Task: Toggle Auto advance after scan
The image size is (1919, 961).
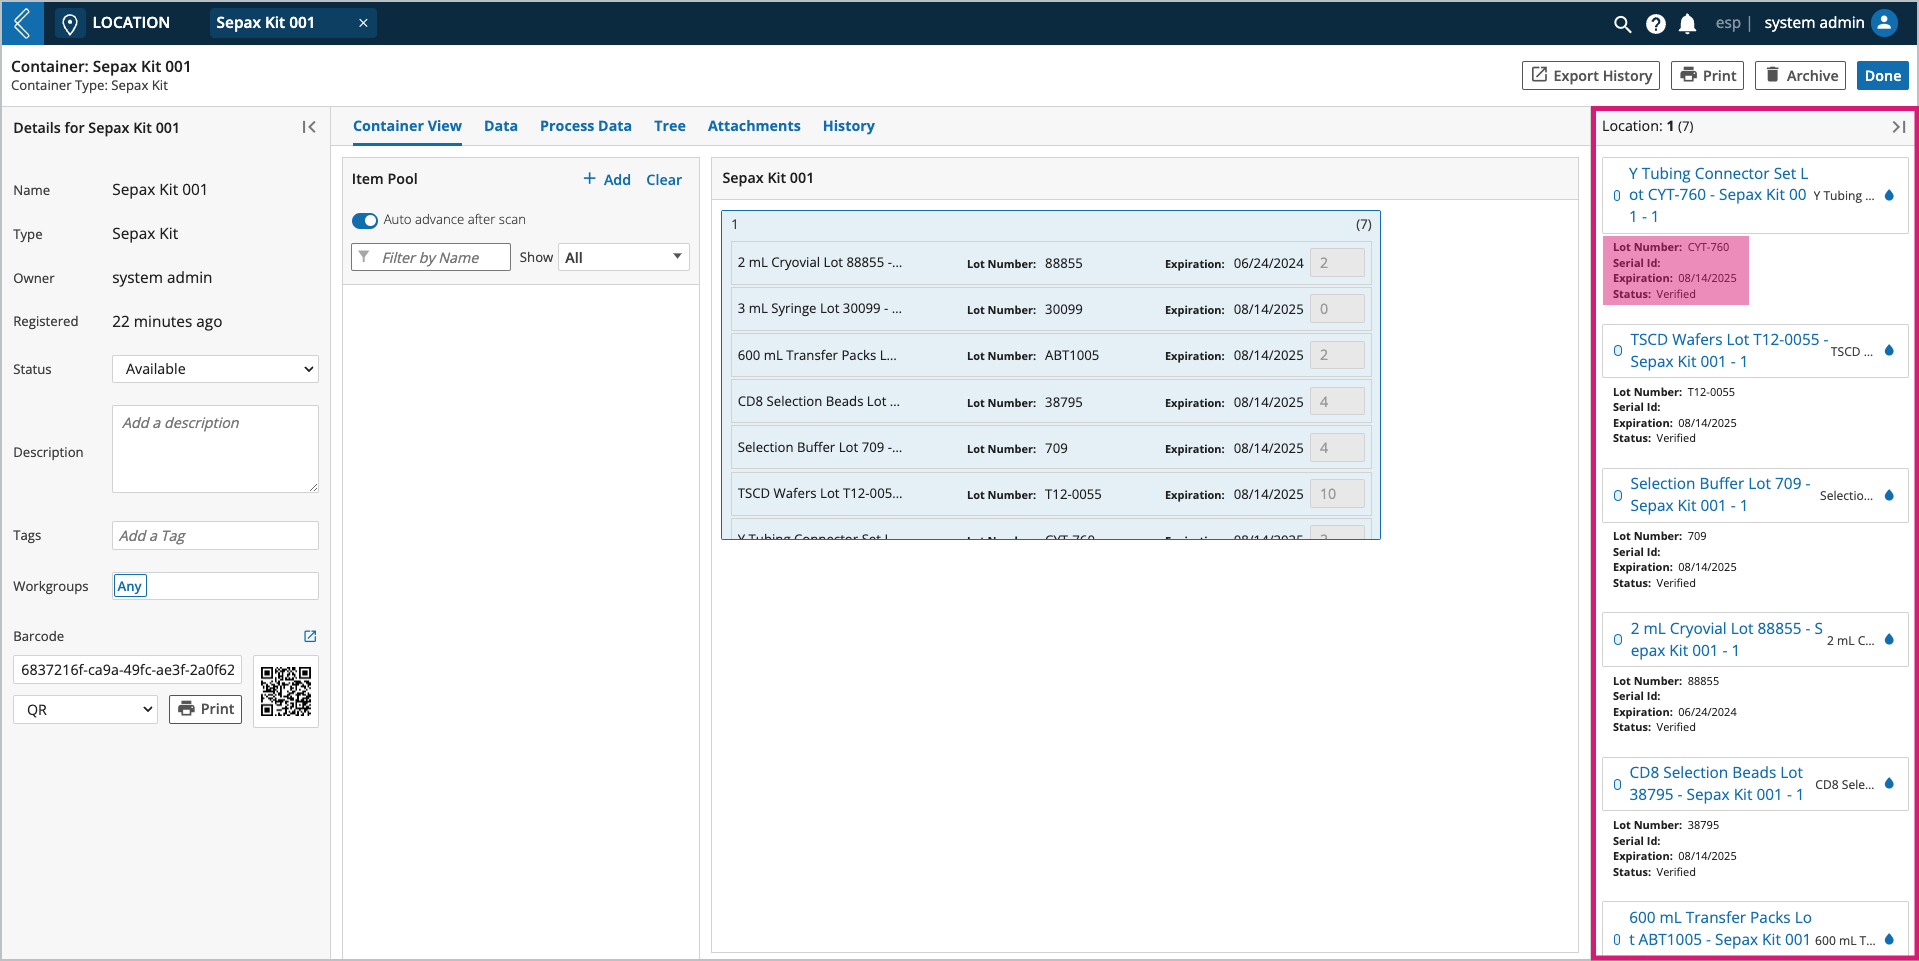Action: (x=365, y=220)
